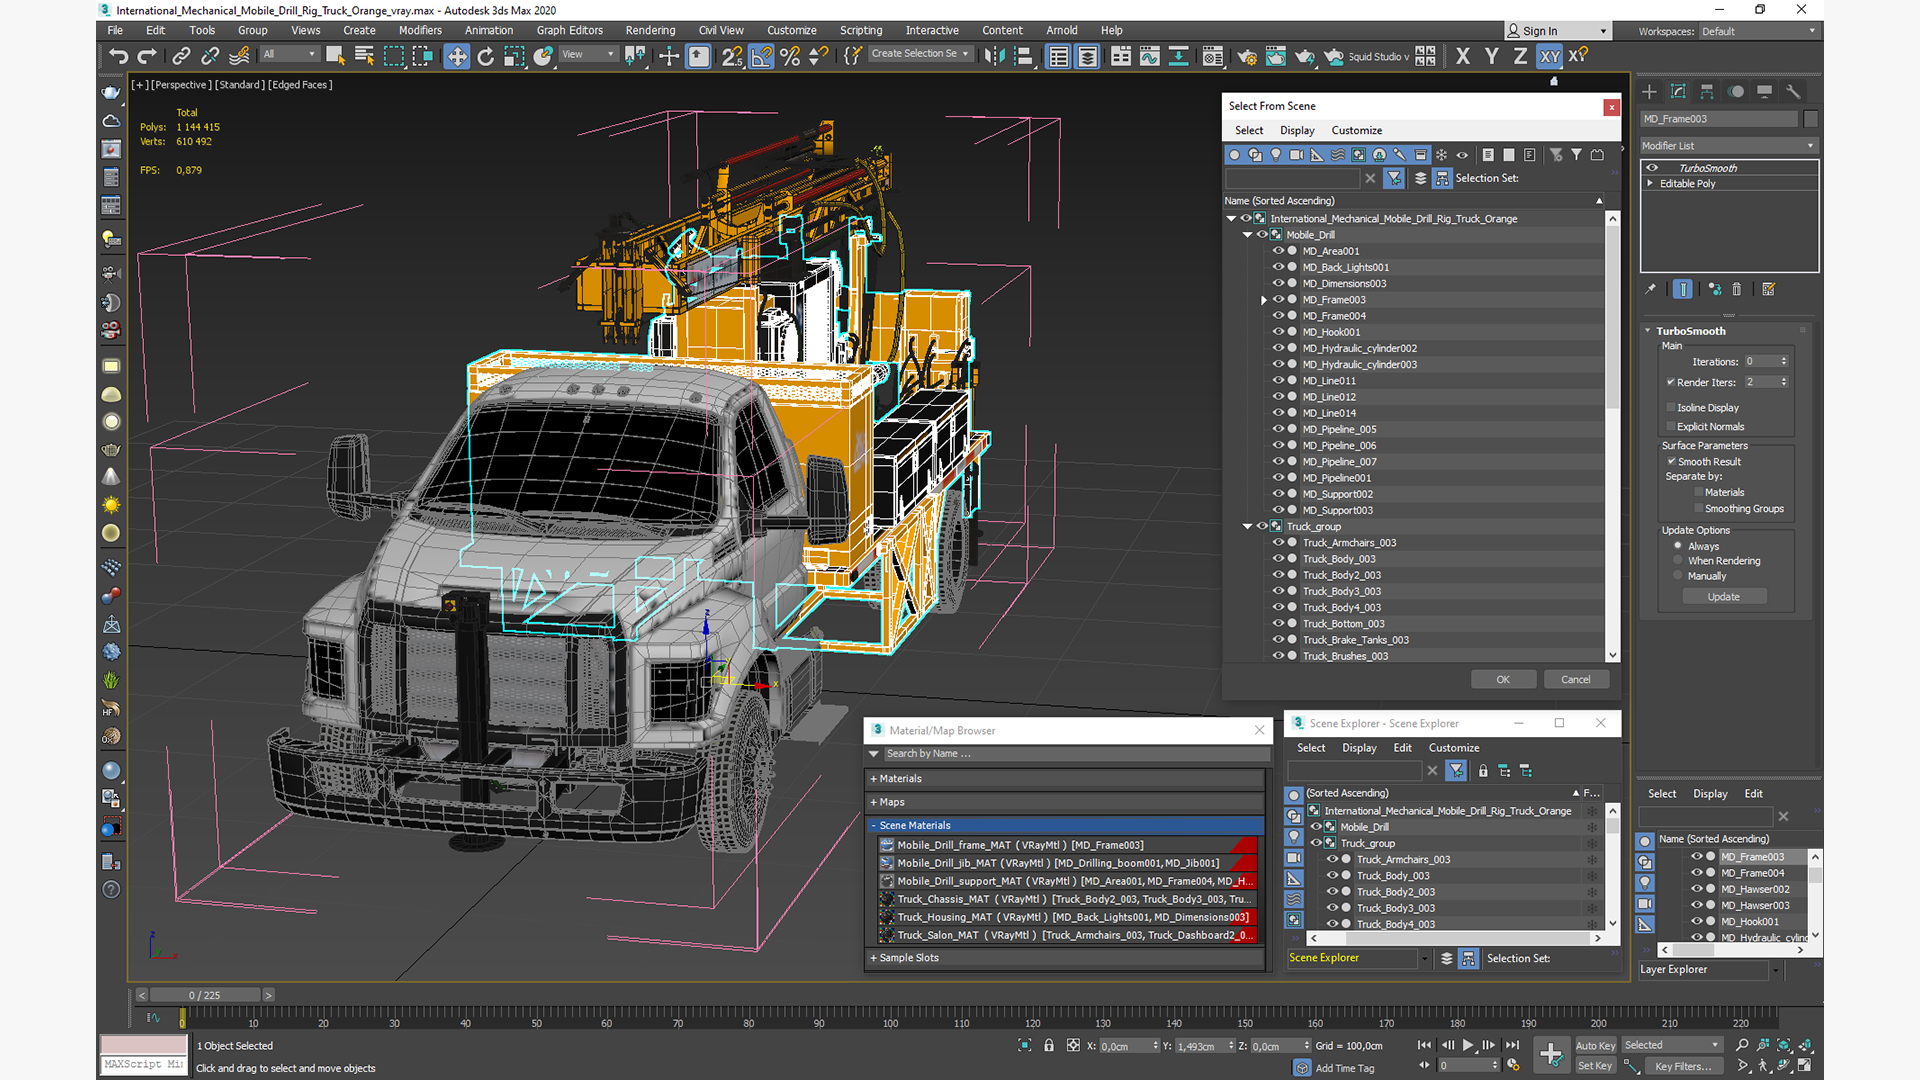Click Sort by Layer stack icon

click(x=1420, y=178)
